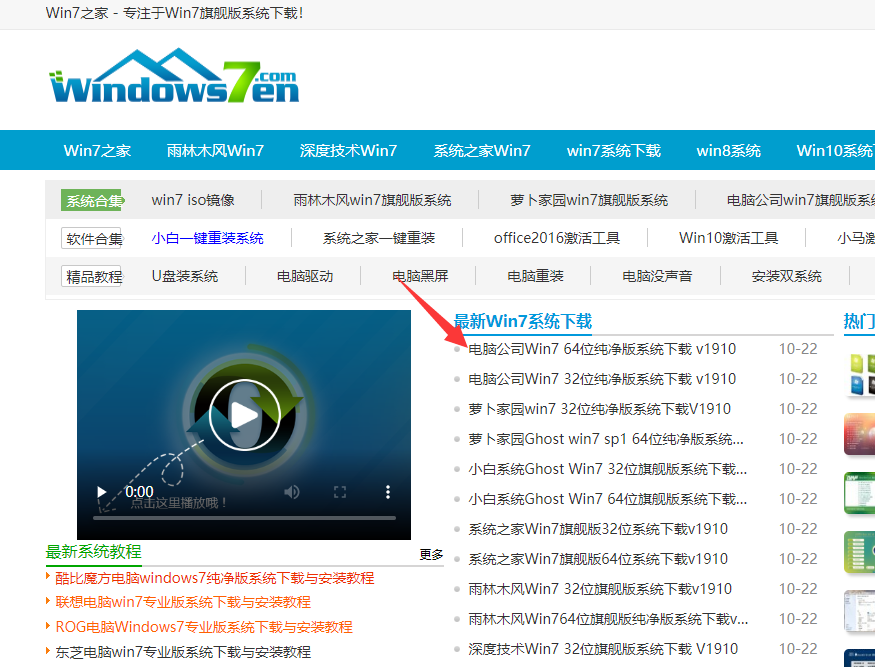
Task: Open 萝卜家园win7 32位纯净版系统下载V1910
Action: click(x=599, y=409)
